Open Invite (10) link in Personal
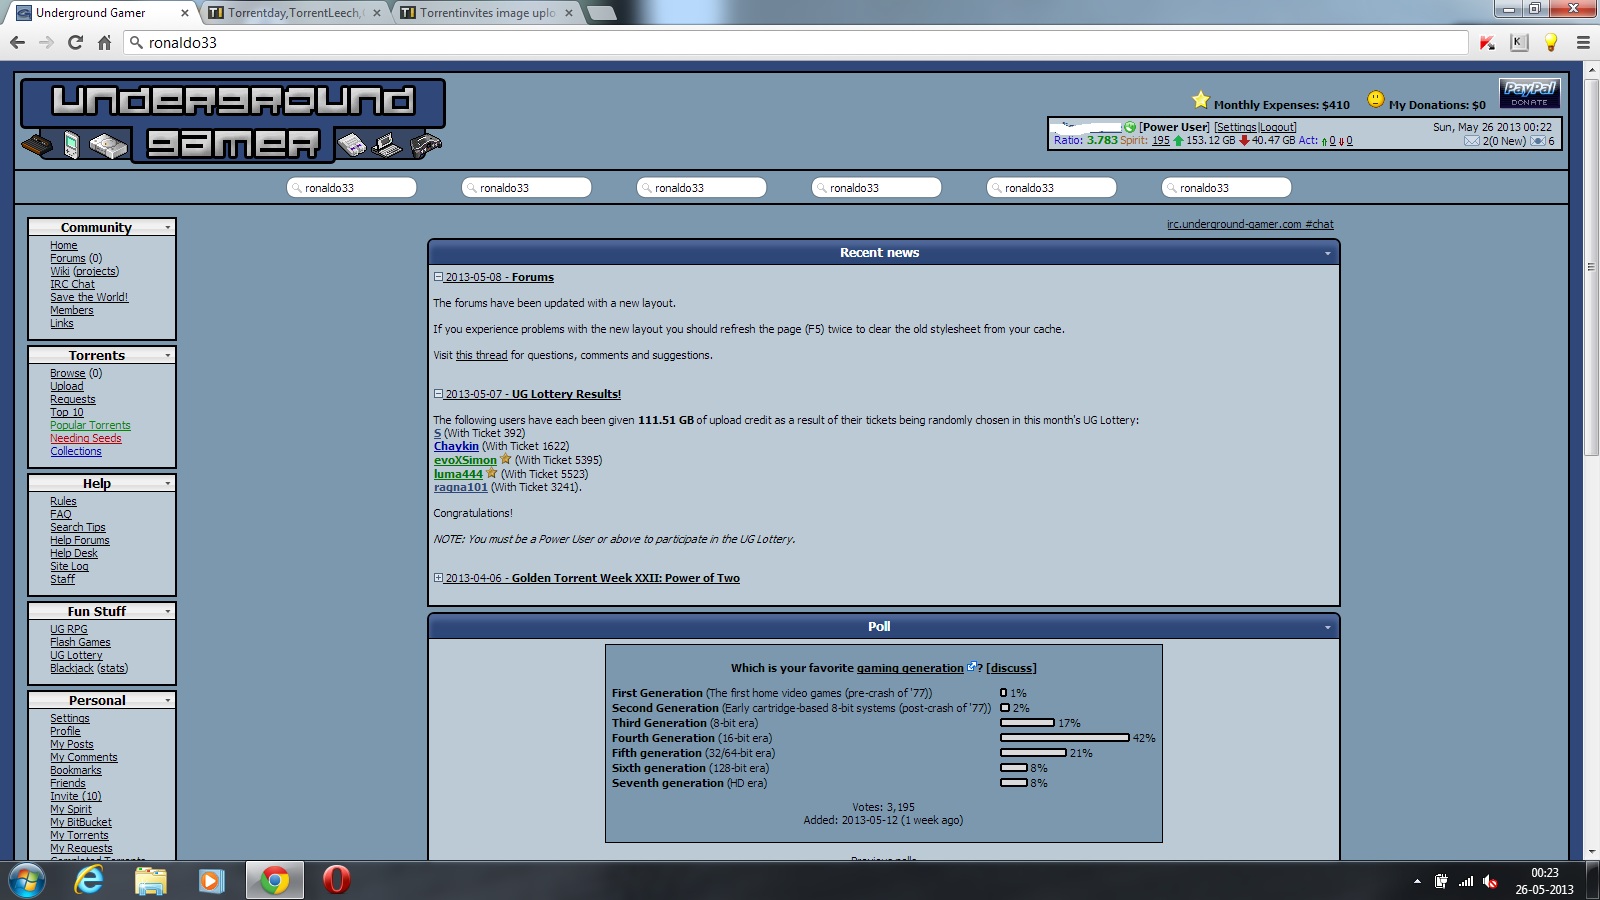Image resolution: width=1600 pixels, height=900 pixels. click(76, 796)
